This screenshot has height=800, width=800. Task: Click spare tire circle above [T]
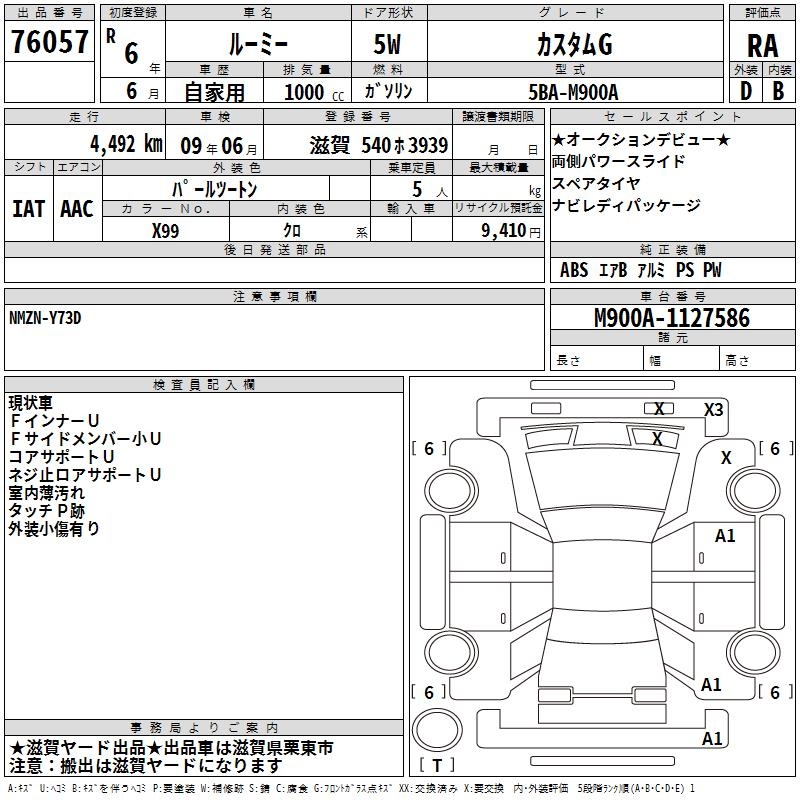[x=437, y=730]
